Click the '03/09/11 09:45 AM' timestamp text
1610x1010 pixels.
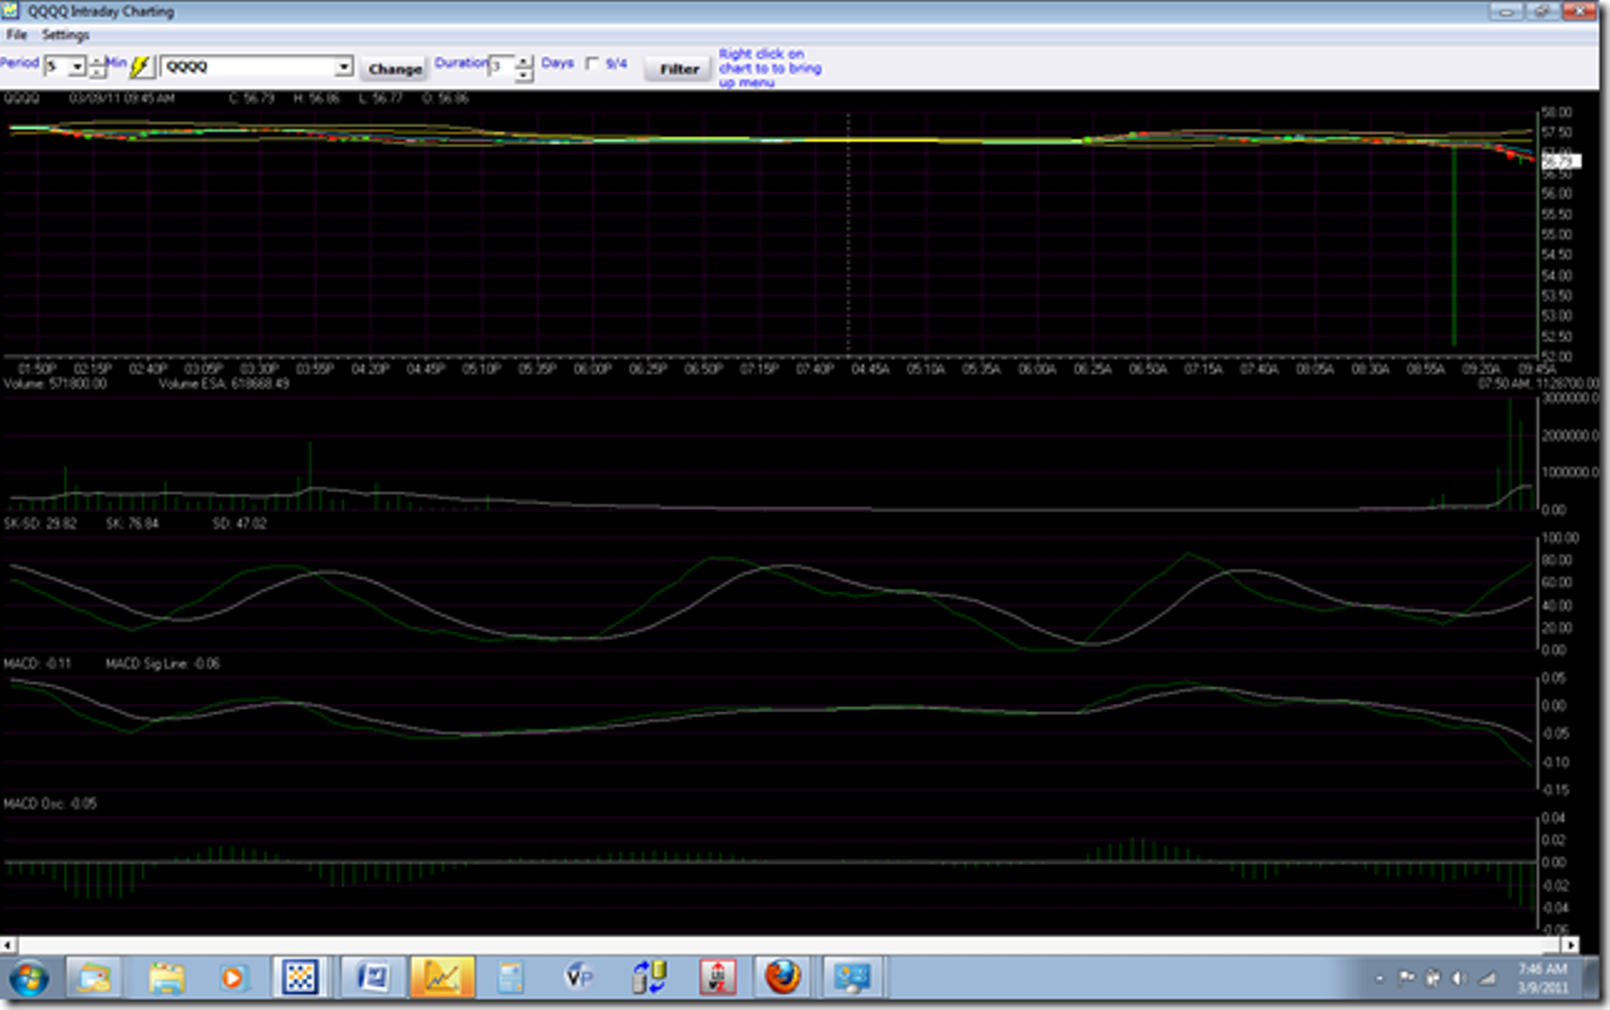click(122, 98)
